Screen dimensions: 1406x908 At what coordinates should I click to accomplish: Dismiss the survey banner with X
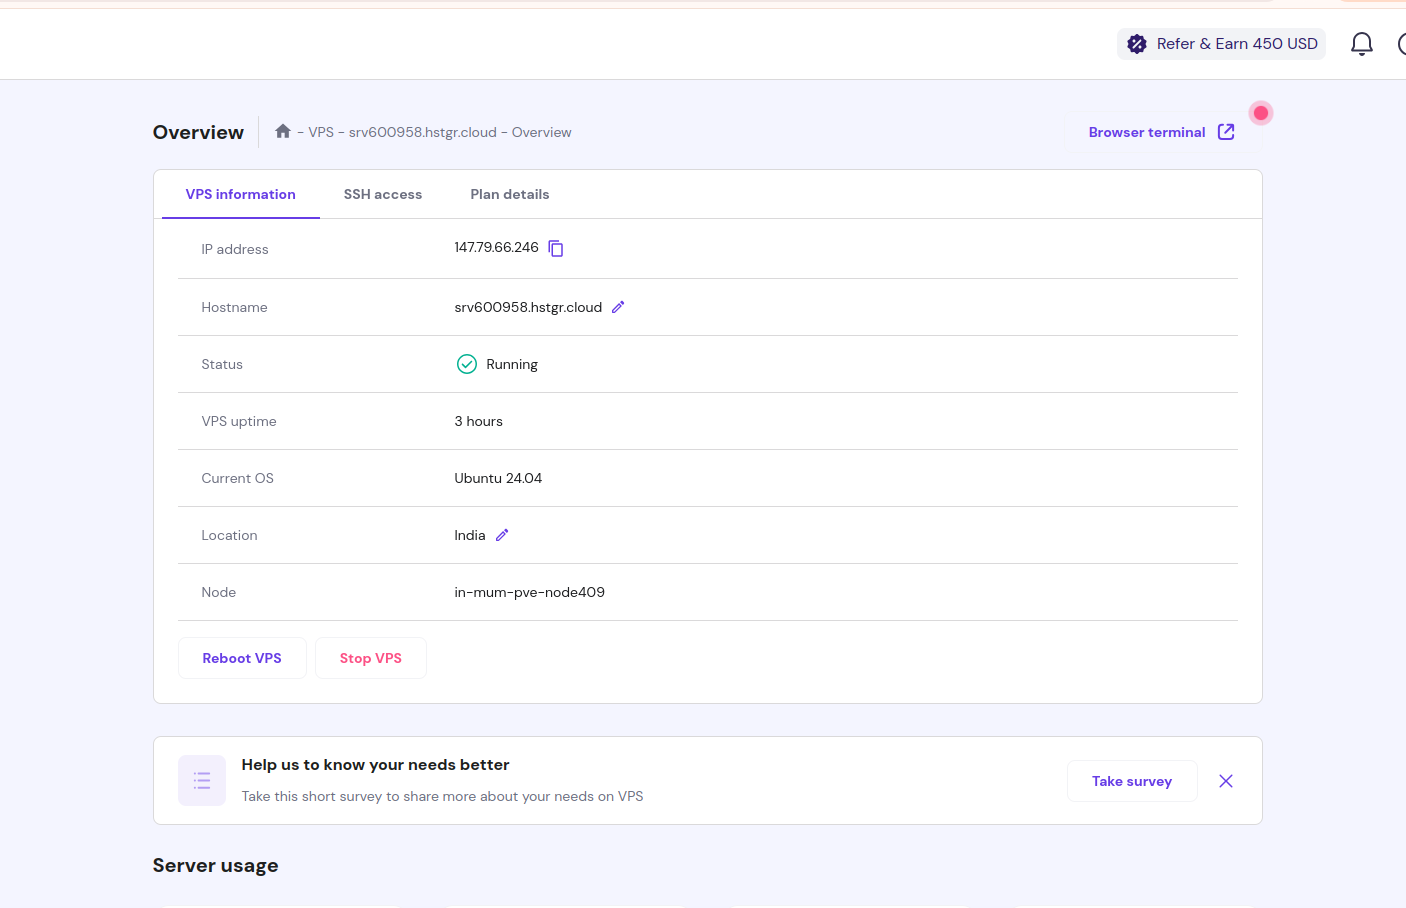[x=1225, y=781]
